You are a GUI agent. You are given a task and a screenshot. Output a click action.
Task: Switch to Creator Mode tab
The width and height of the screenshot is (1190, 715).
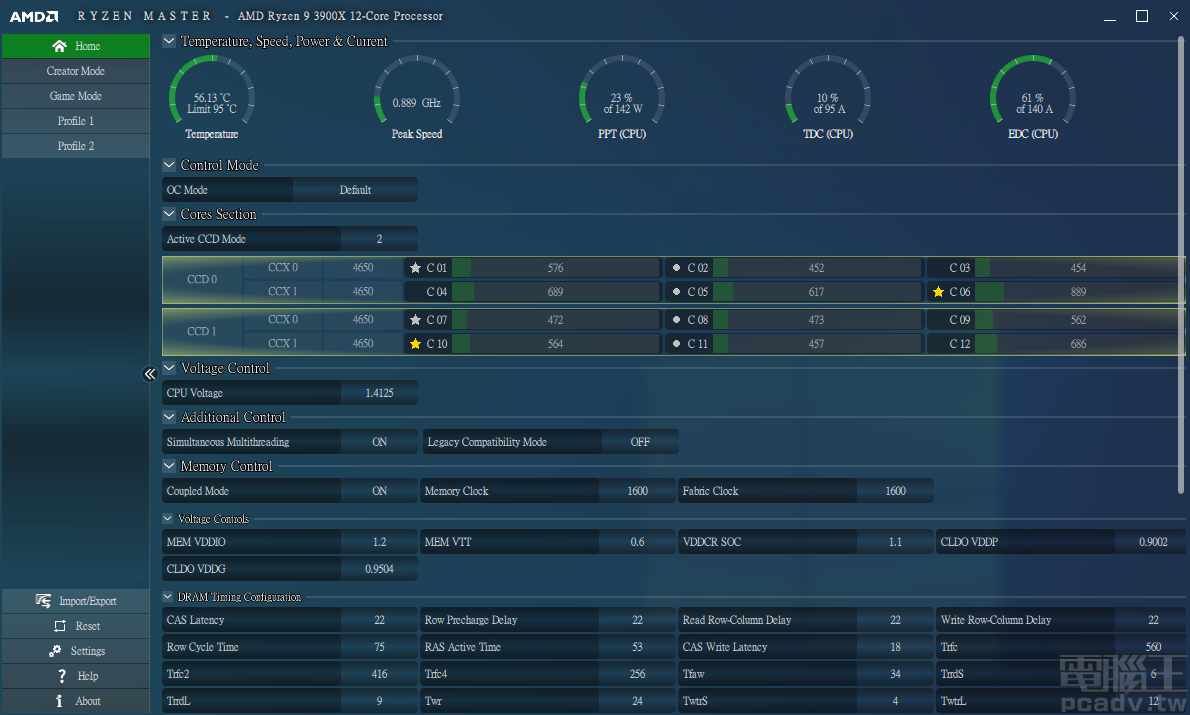(x=75, y=71)
